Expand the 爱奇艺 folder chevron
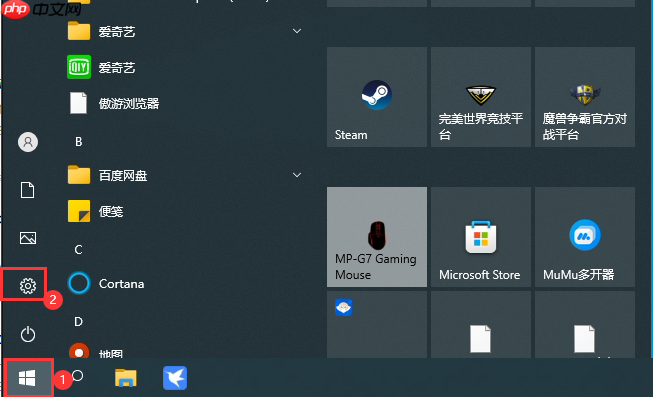653x397 pixels. (x=297, y=31)
